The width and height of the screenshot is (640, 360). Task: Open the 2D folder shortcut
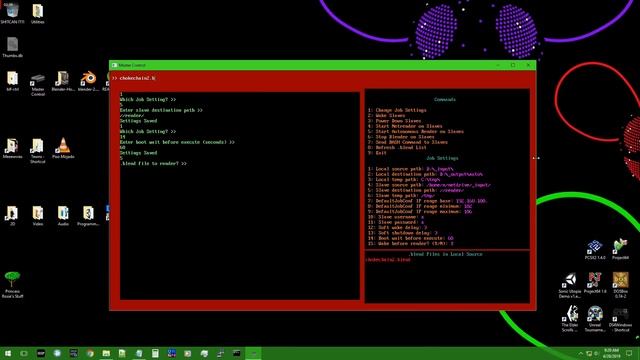12,216
